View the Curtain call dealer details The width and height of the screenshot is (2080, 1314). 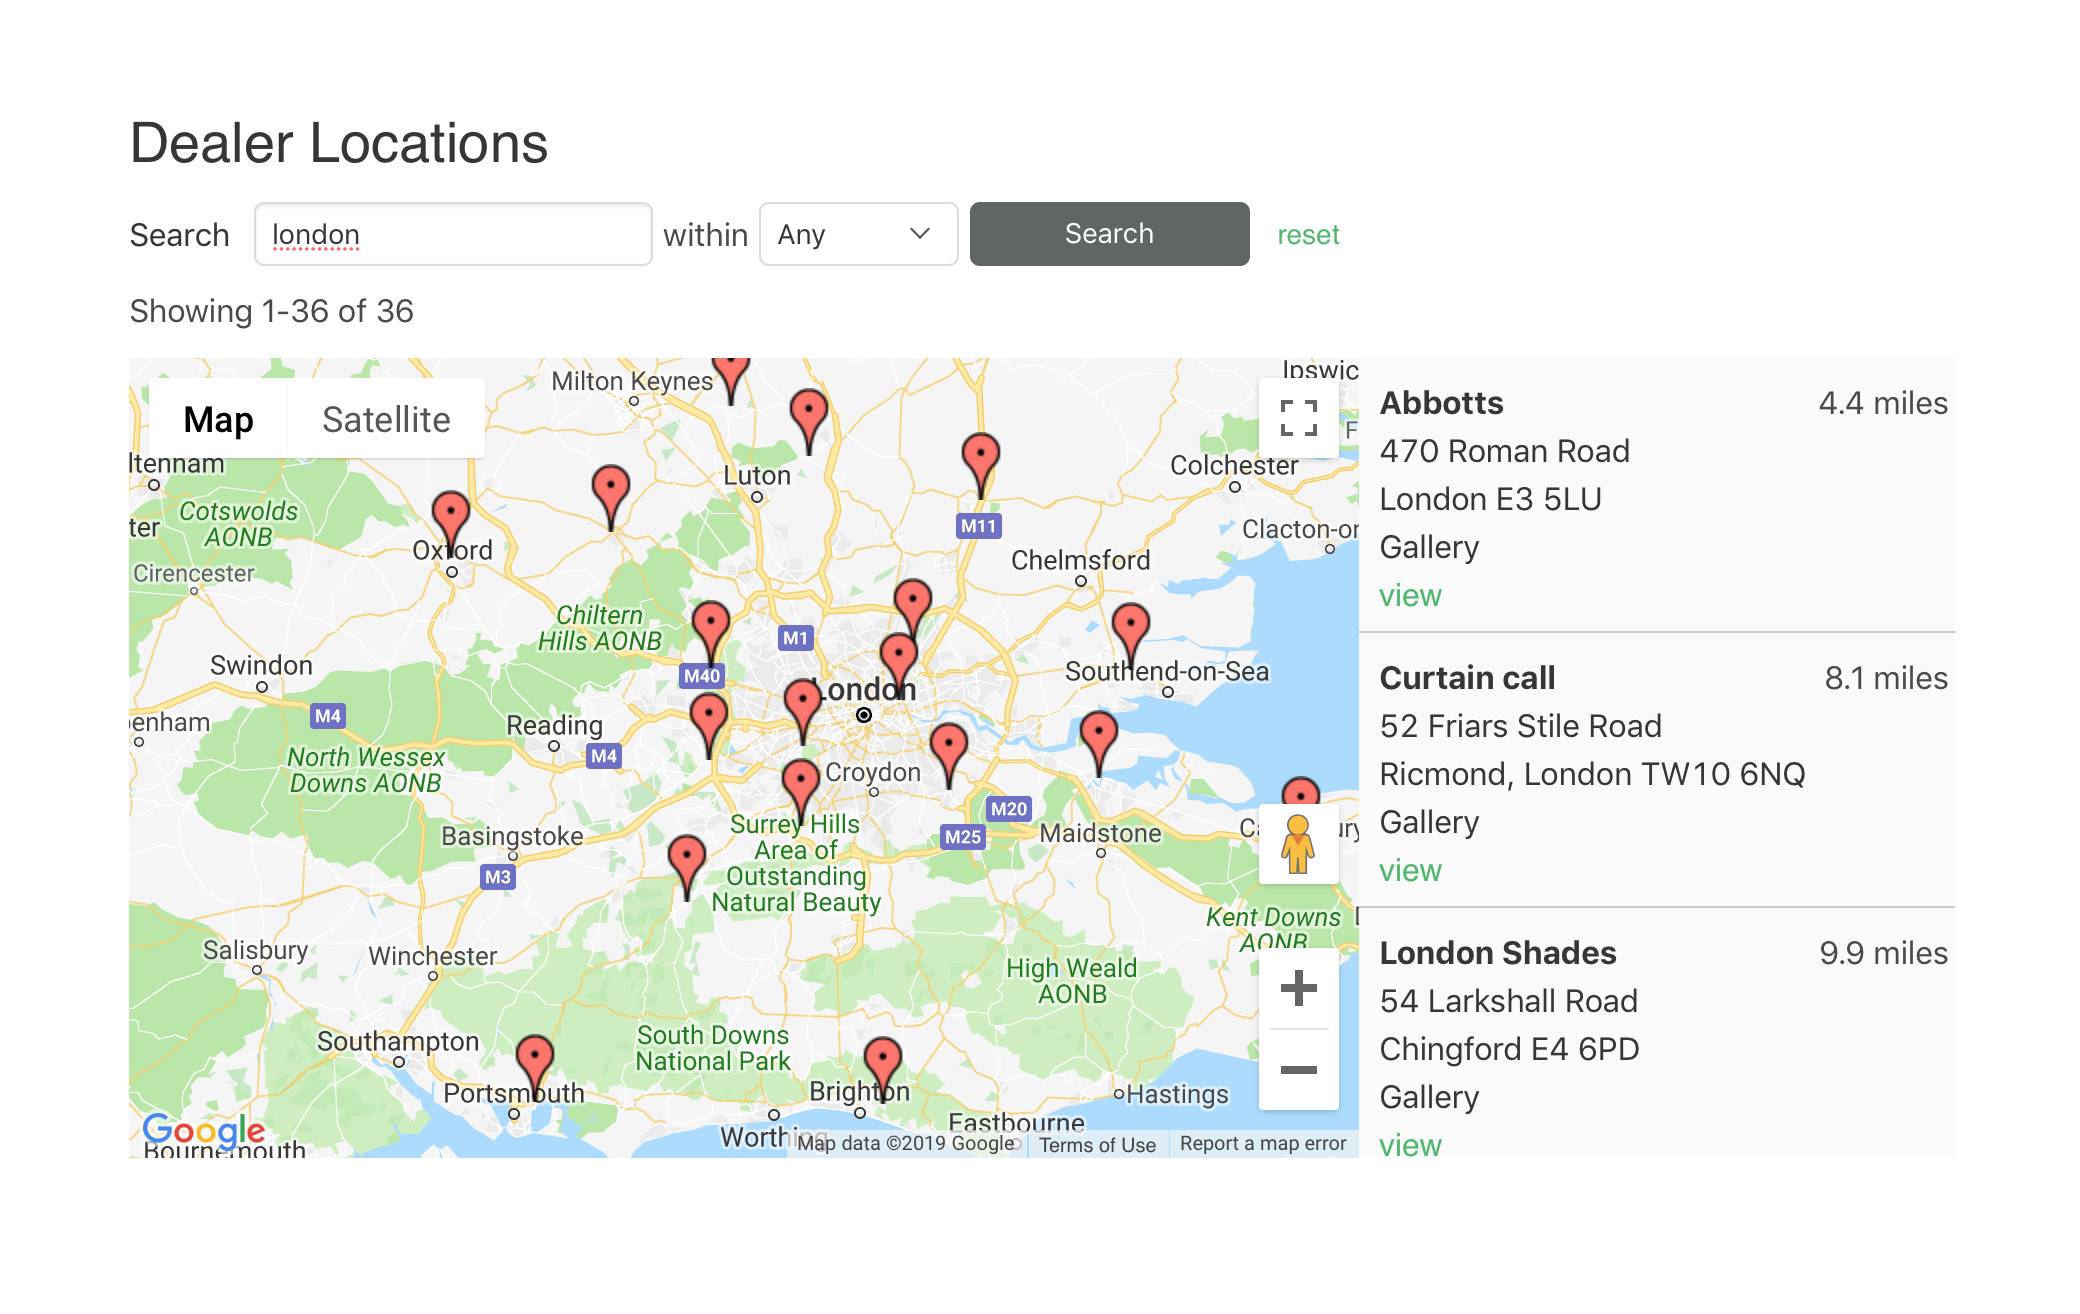[x=1410, y=871]
